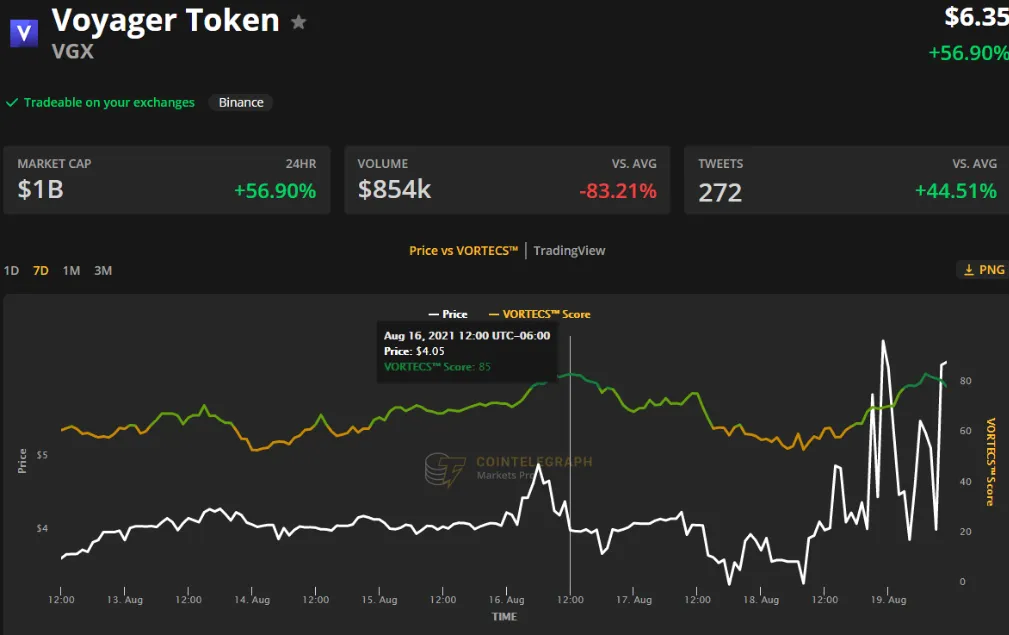Toggle the VORTECS Score legend series
Image resolution: width=1009 pixels, height=635 pixels.
point(539,314)
